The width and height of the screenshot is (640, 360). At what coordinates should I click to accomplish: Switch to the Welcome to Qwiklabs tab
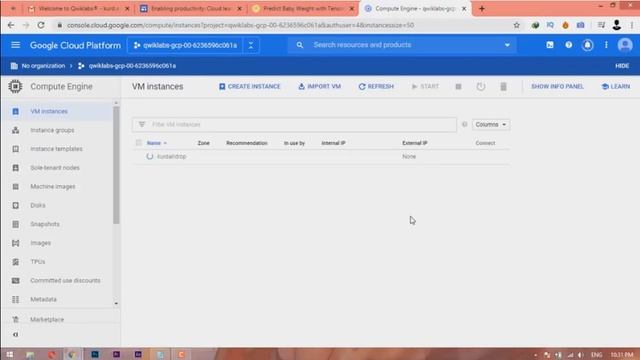[x=78, y=9]
